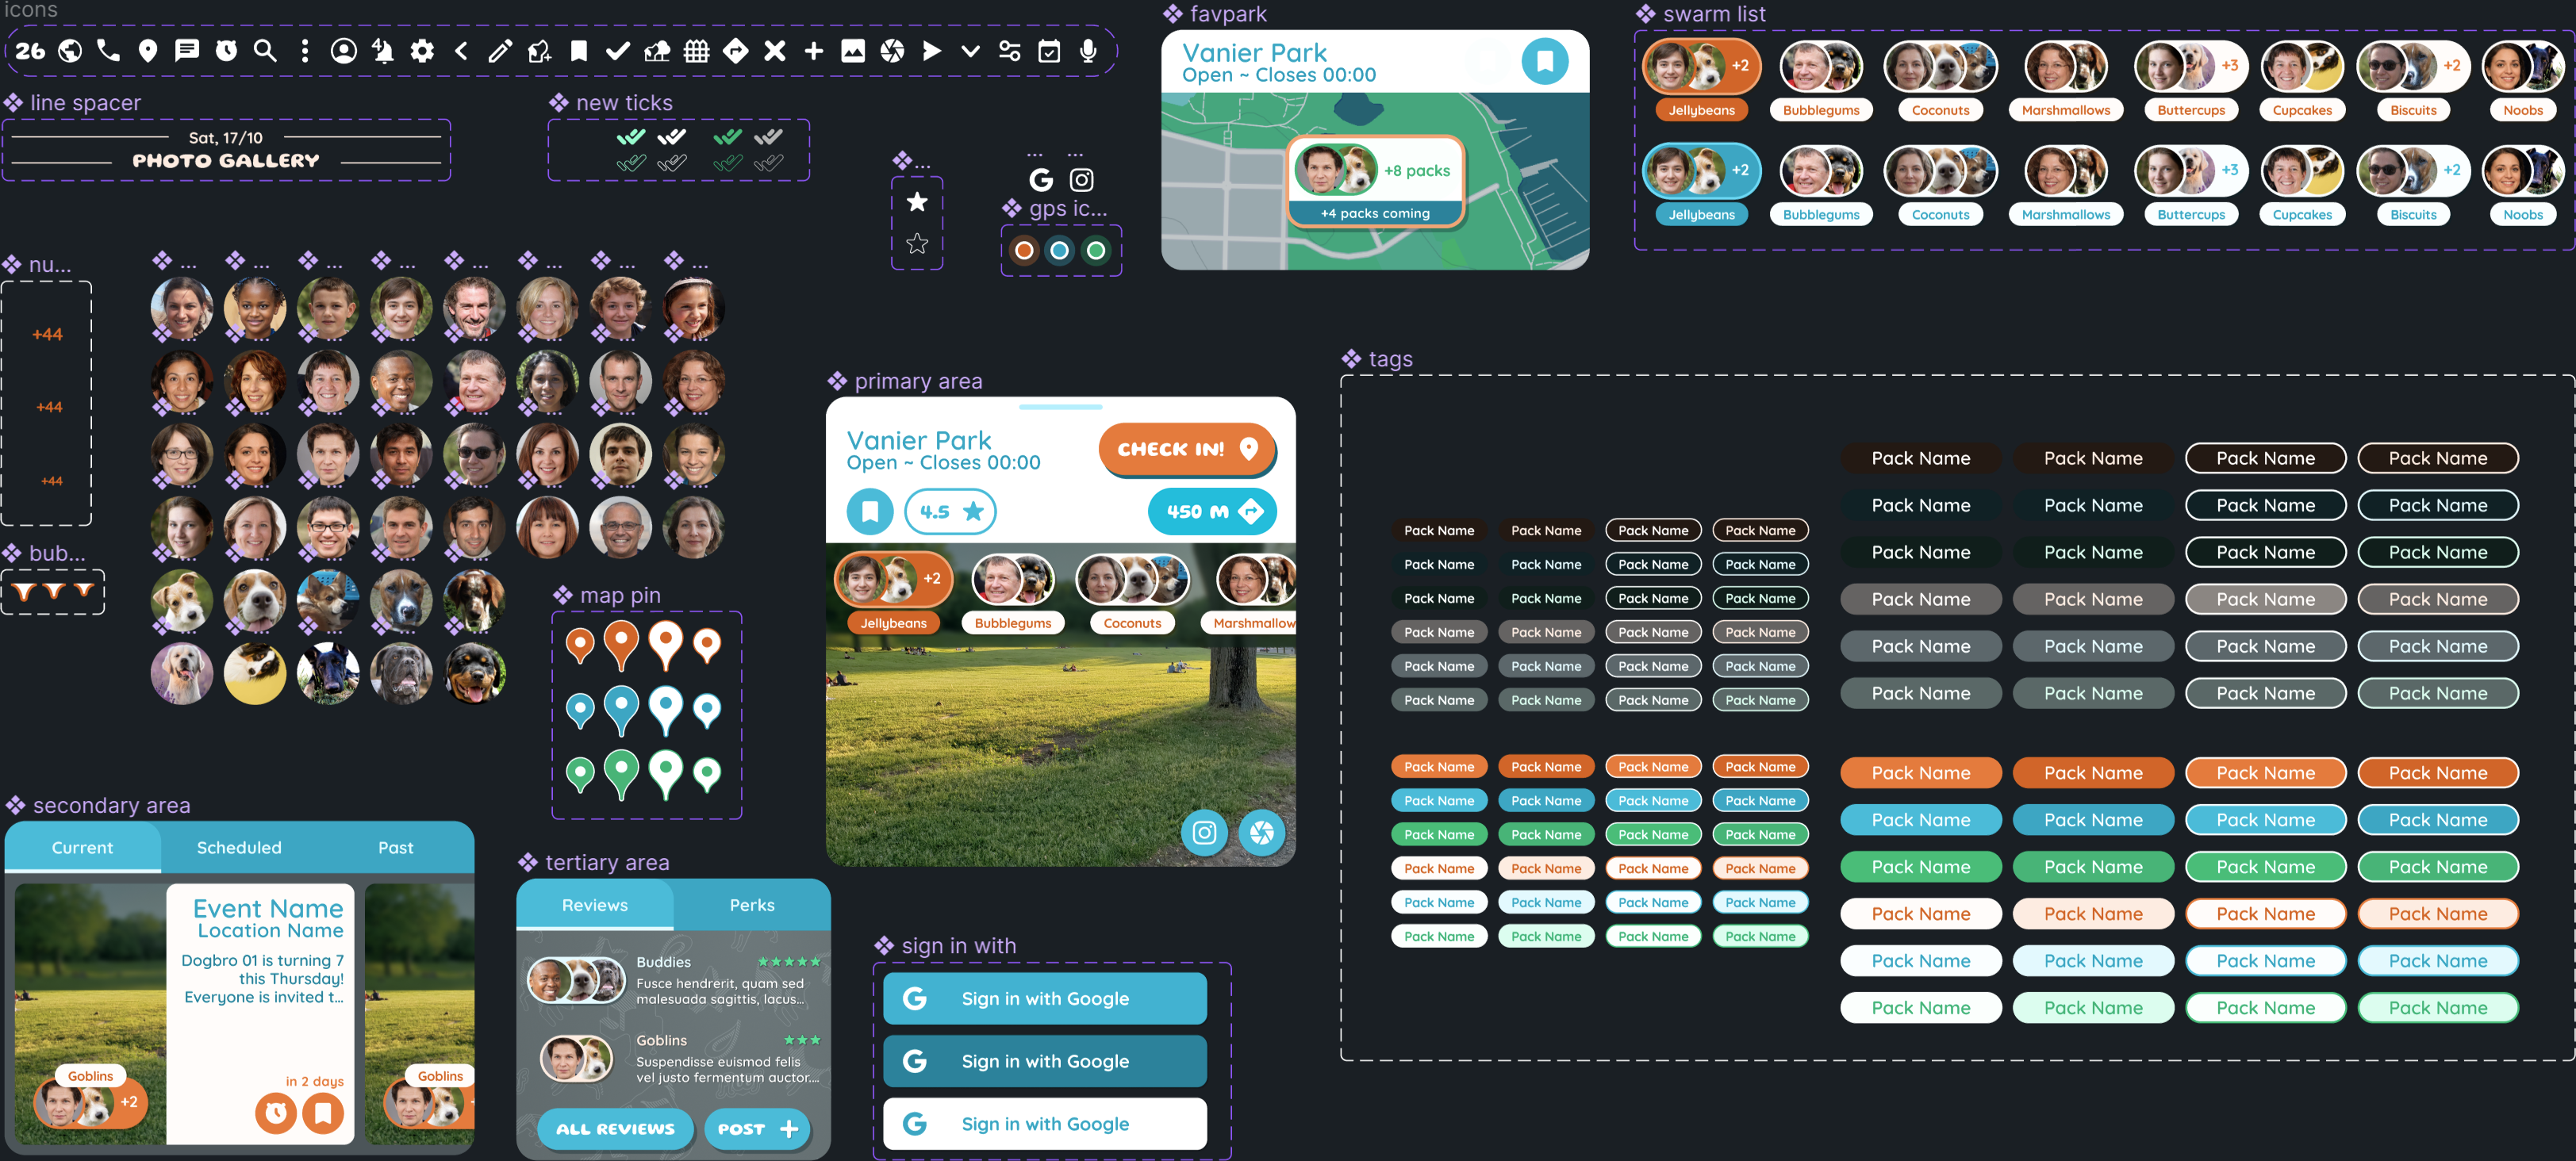Click the down chevron in icons row
The height and width of the screenshot is (1161, 2576).
(x=970, y=51)
